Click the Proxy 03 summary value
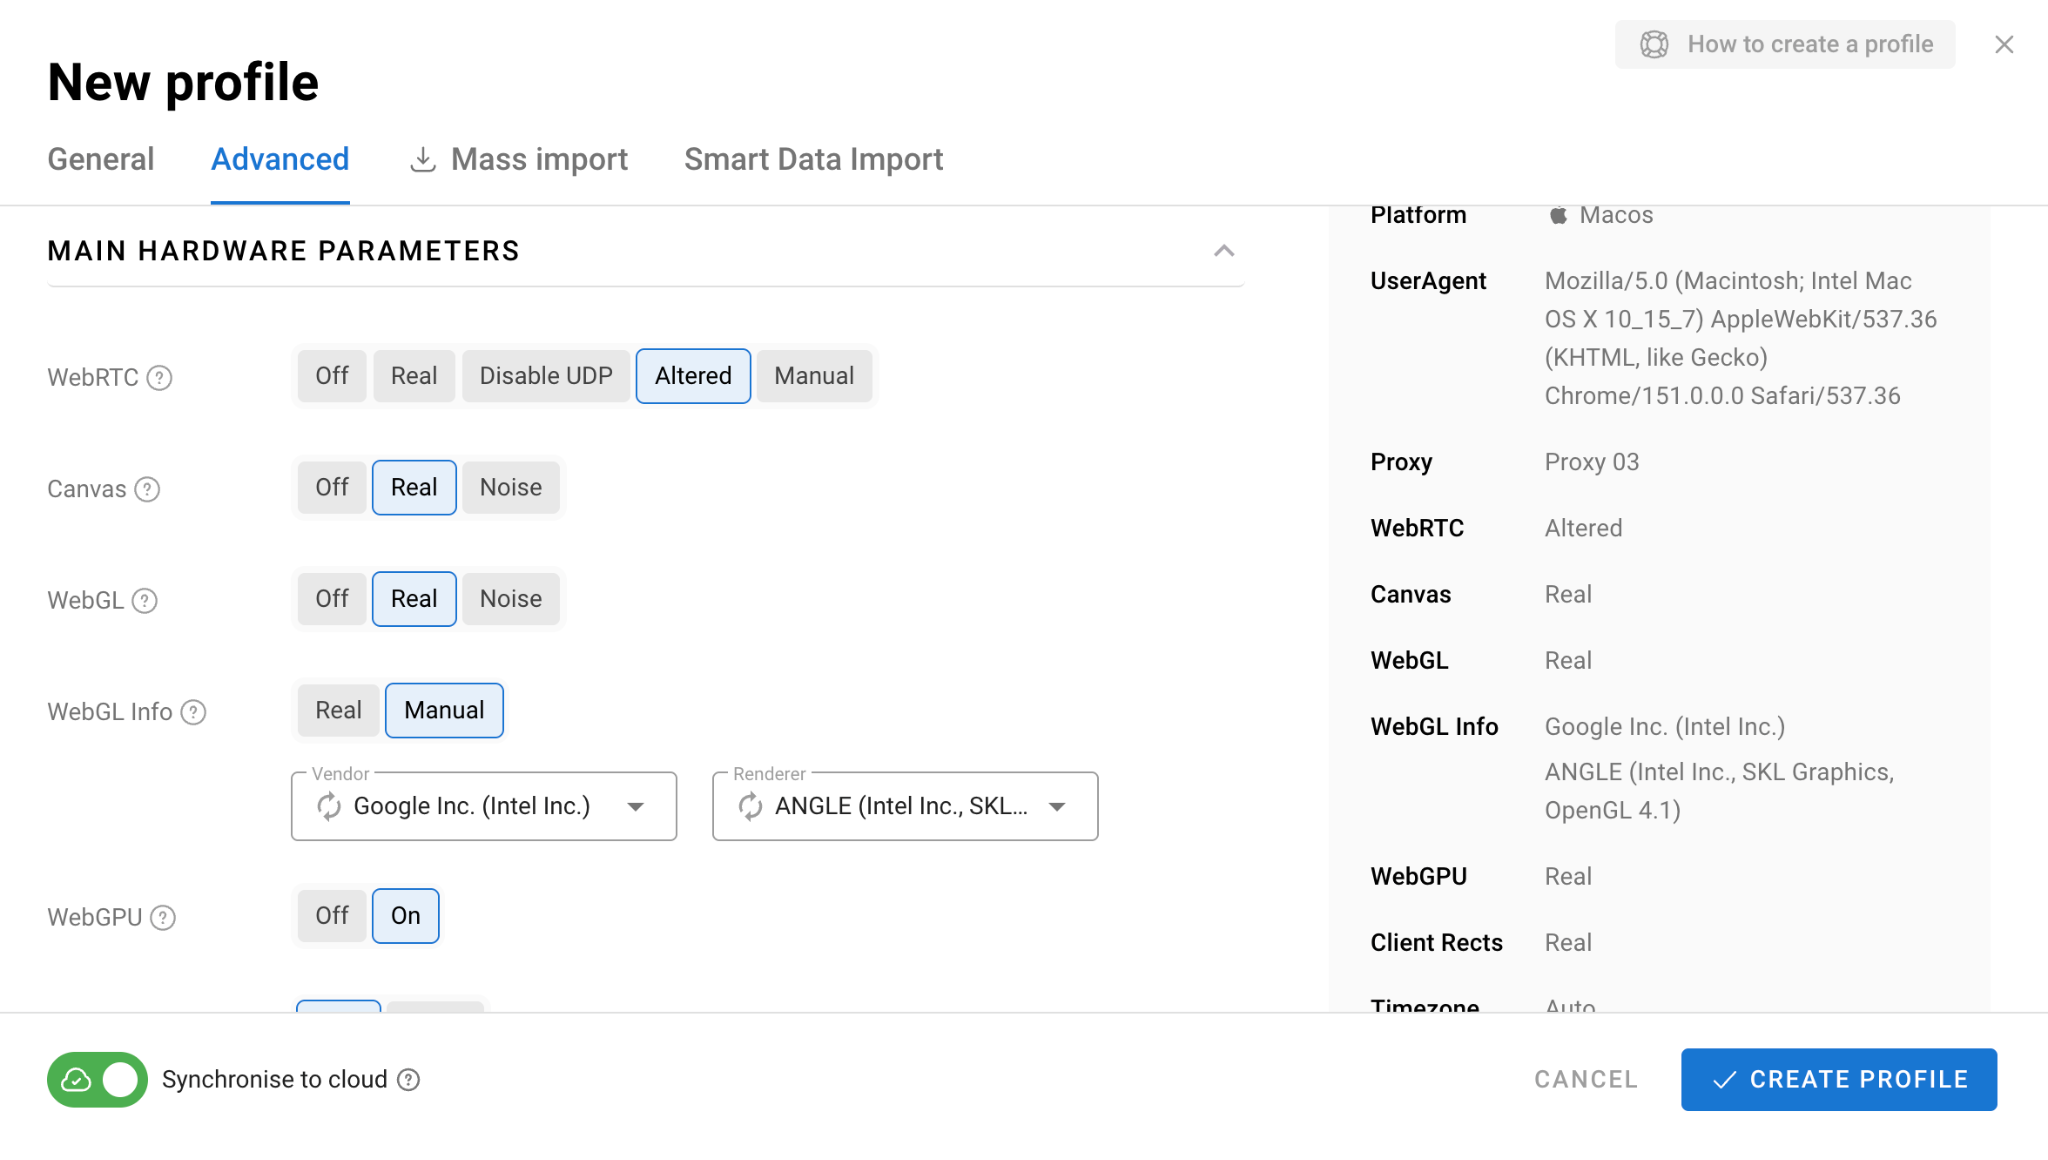The width and height of the screenshot is (2048, 1160). tap(1592, 462)
